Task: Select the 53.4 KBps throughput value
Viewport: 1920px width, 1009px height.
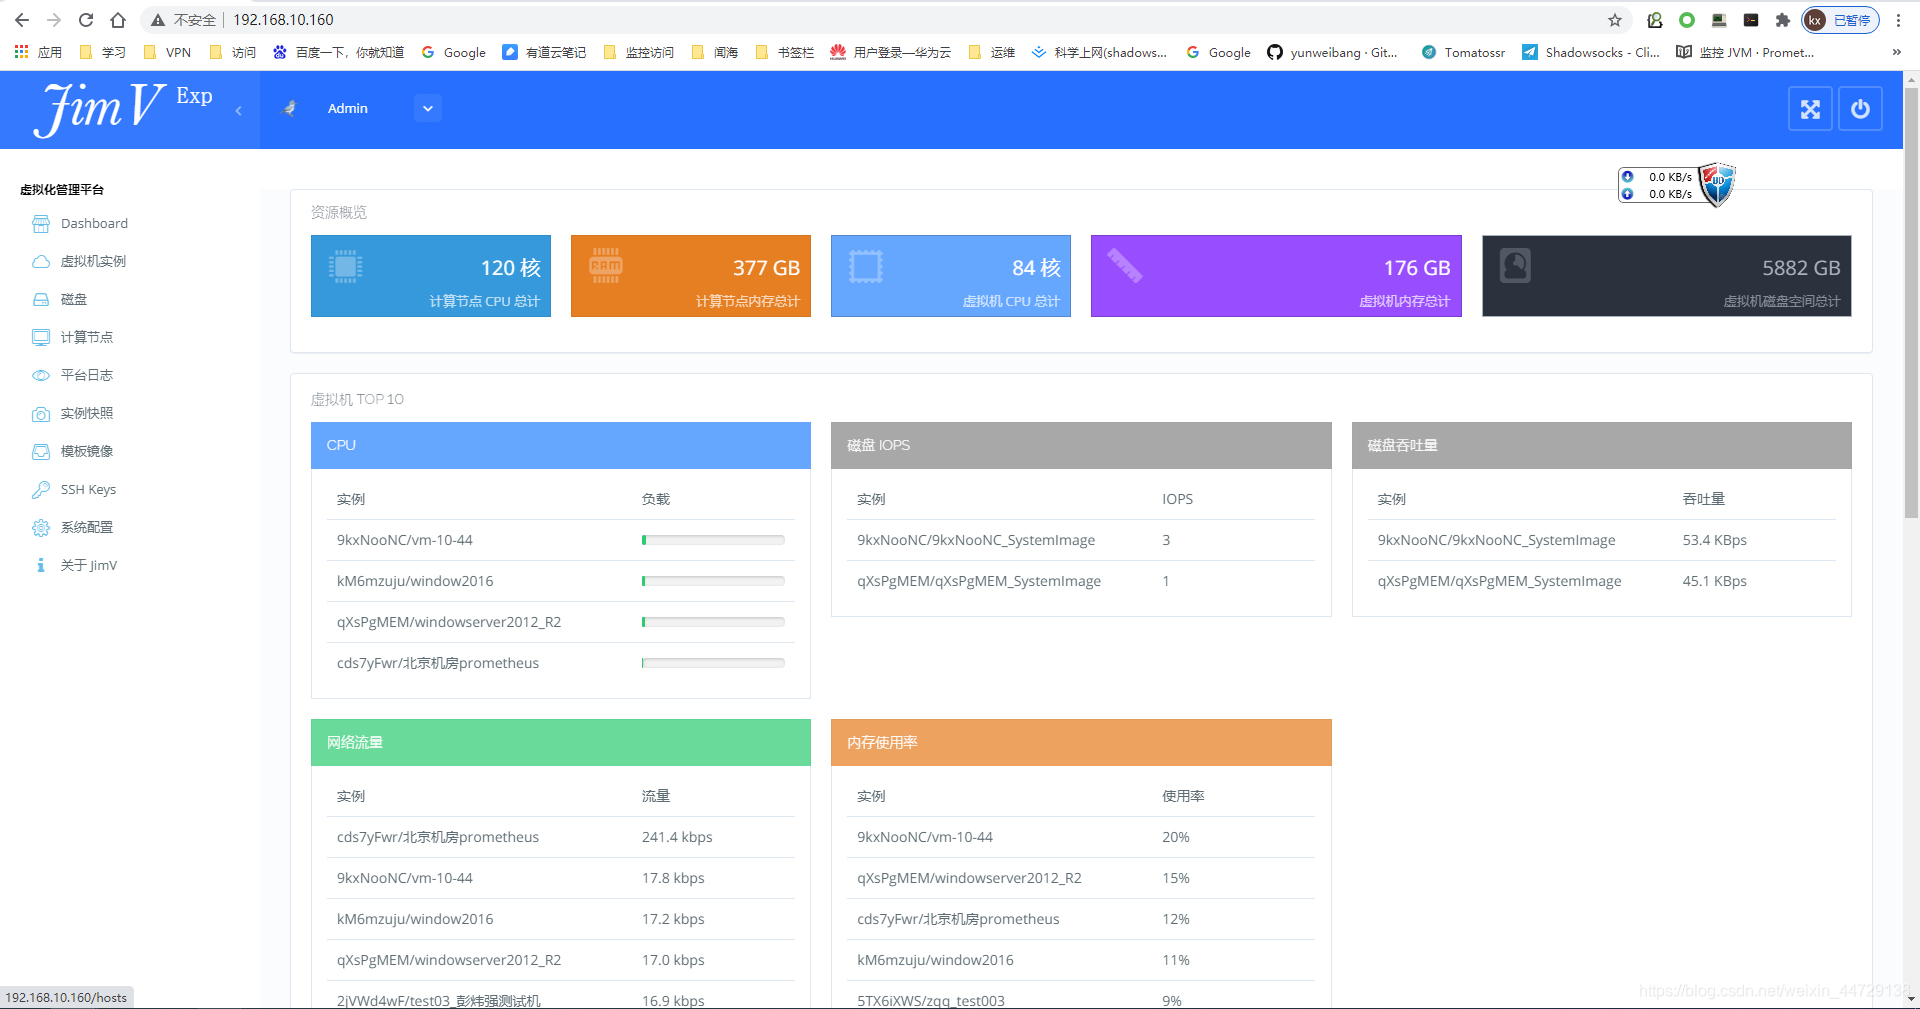Action: tap(1715, 540)
